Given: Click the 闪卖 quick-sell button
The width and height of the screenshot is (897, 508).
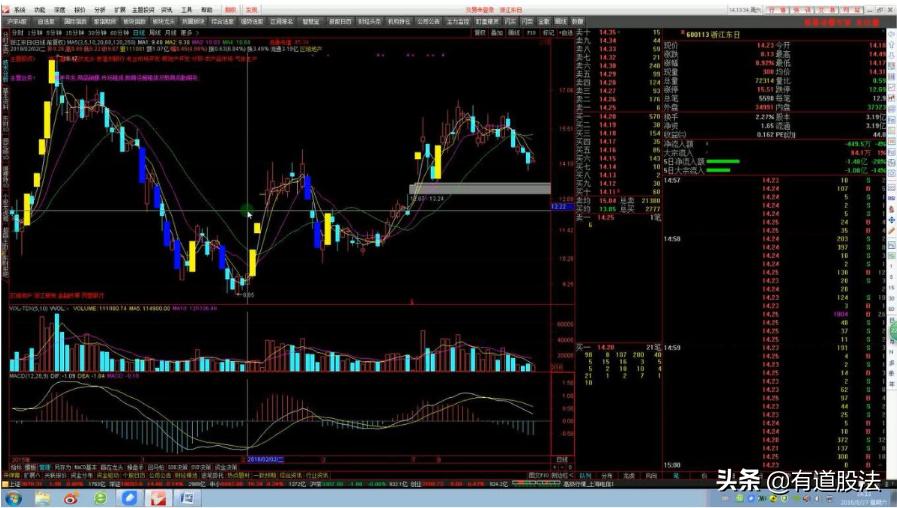Looking at the screenshot, I should point(527,21).
